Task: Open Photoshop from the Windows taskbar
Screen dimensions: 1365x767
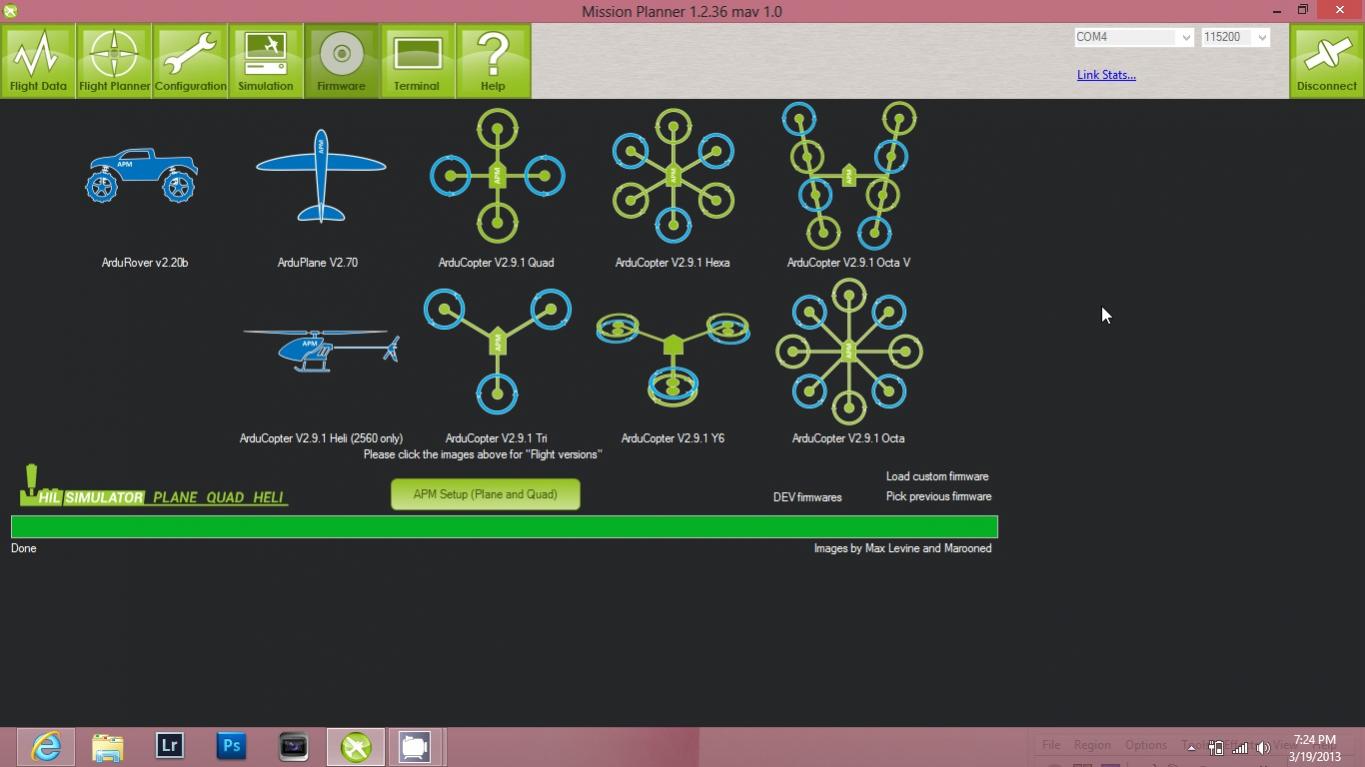Action: pos(231,746)
